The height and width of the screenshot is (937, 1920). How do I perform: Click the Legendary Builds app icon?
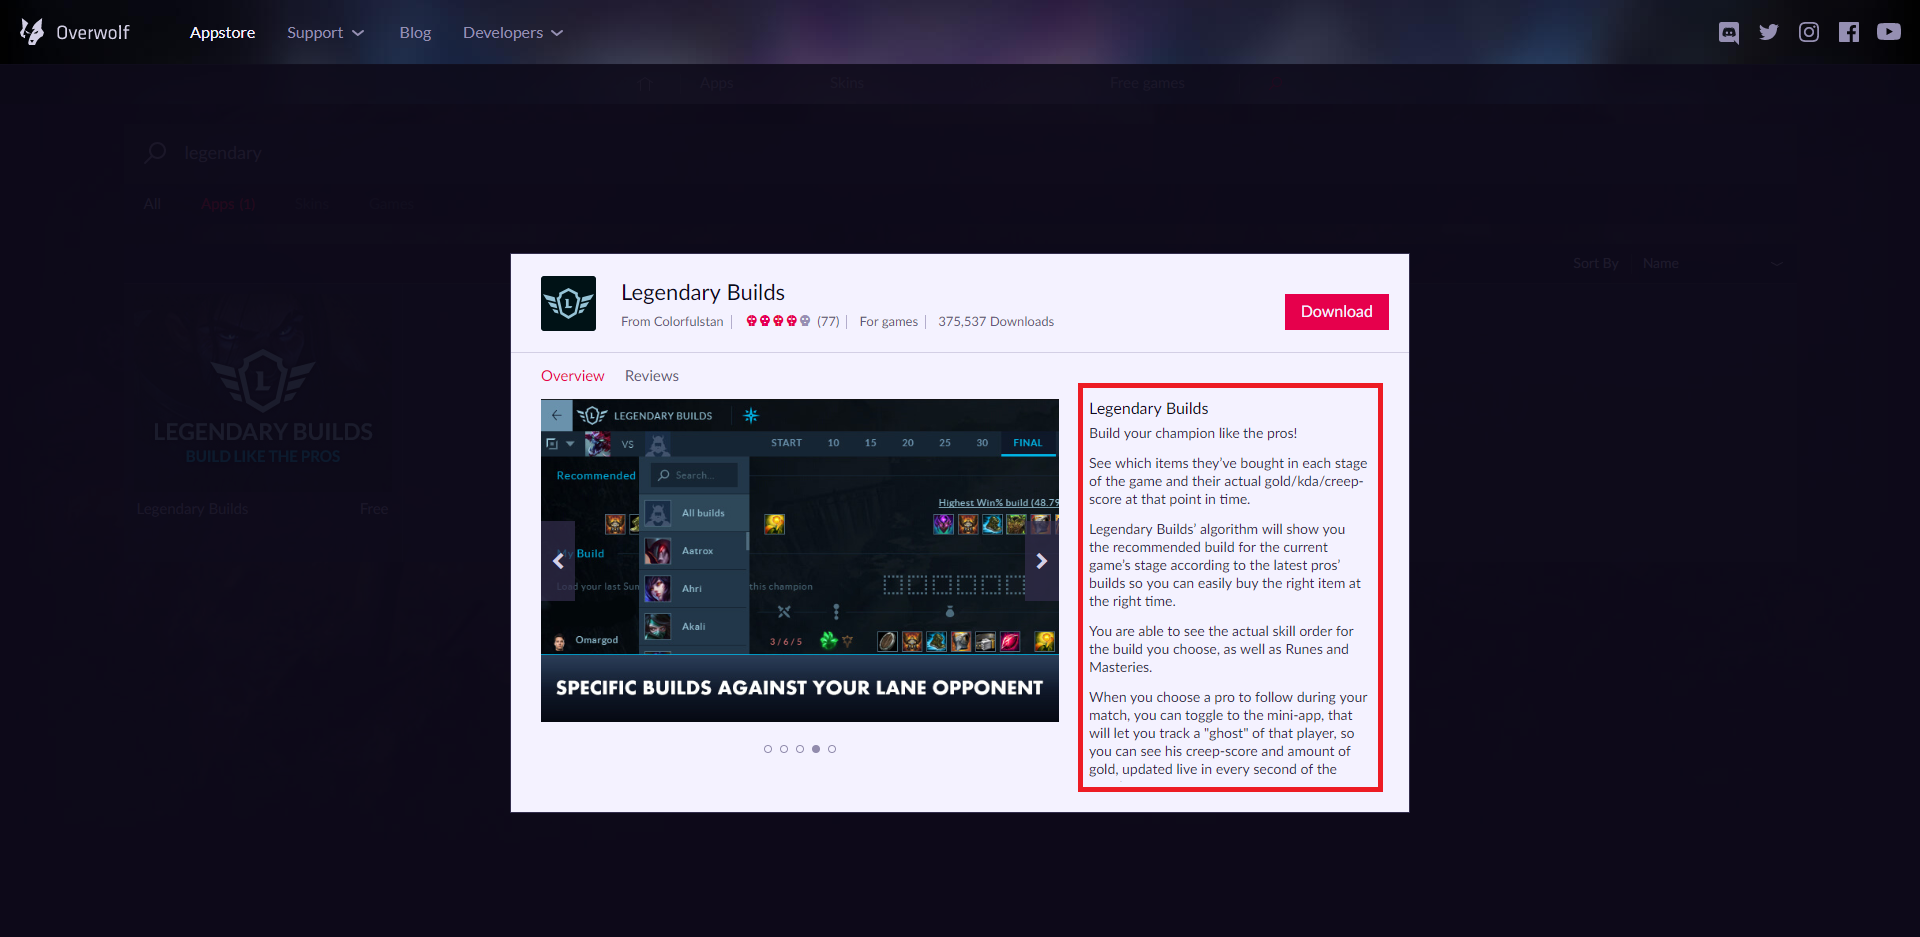point(568,303)
